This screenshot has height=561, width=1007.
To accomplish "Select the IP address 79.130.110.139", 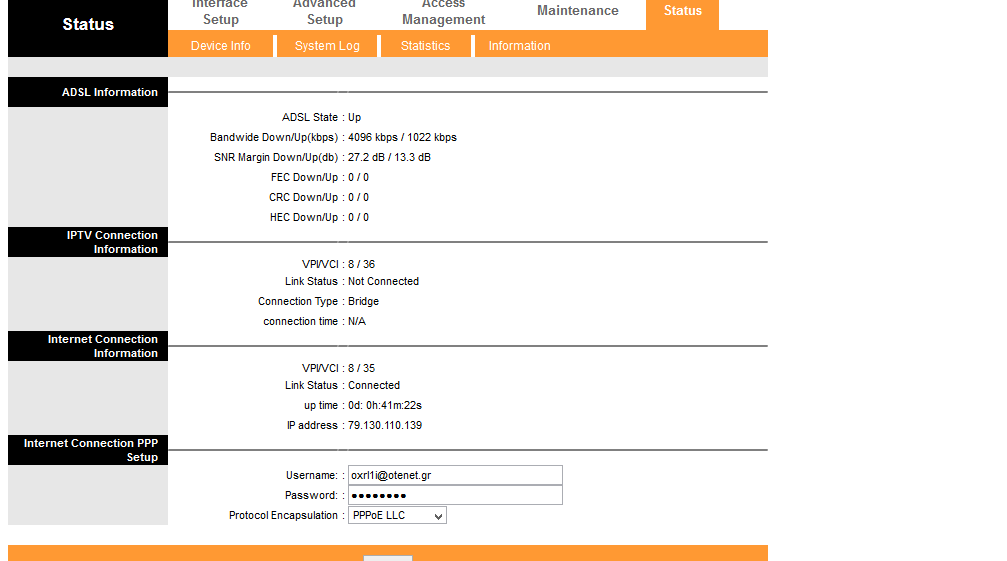I will click(385, 425).
